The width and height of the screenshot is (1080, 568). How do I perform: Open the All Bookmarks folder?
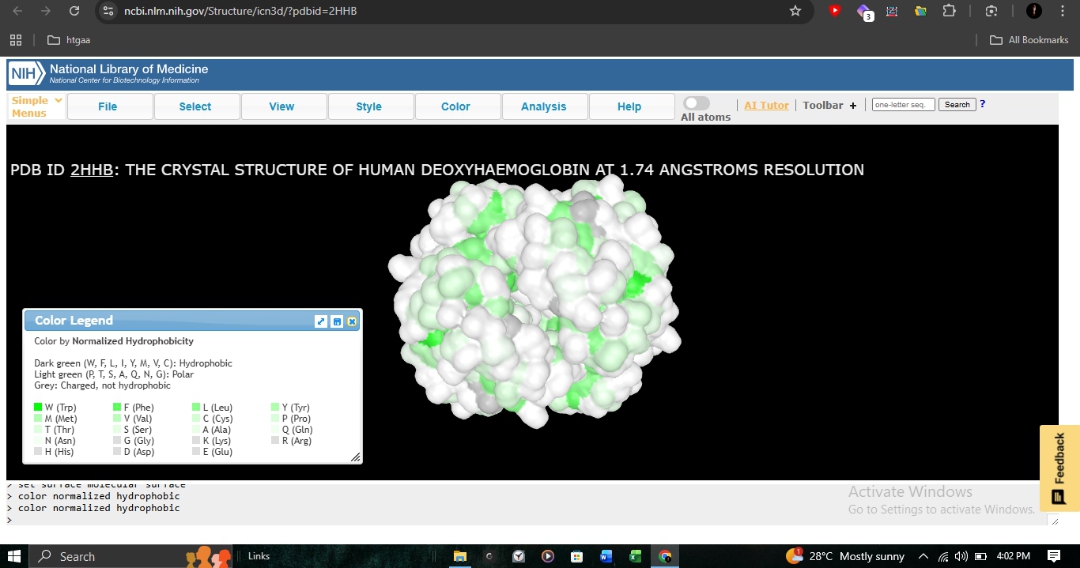(1029, 40)
